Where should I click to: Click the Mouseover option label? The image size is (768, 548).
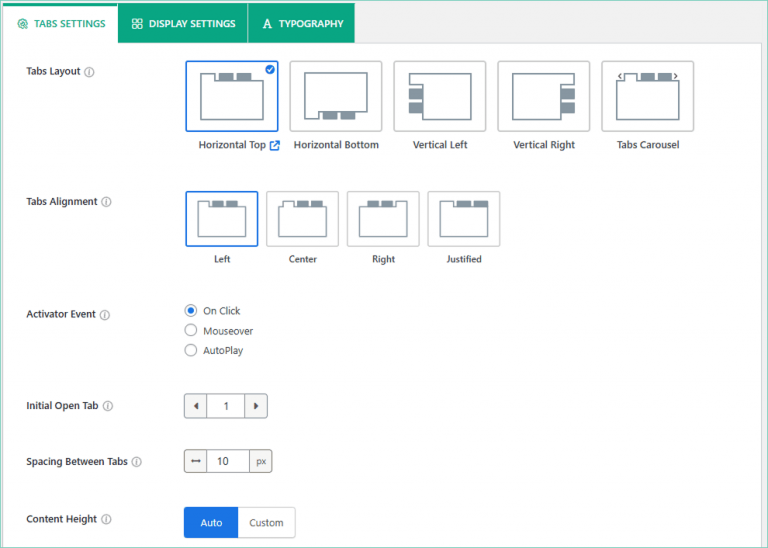coord(228,331)
